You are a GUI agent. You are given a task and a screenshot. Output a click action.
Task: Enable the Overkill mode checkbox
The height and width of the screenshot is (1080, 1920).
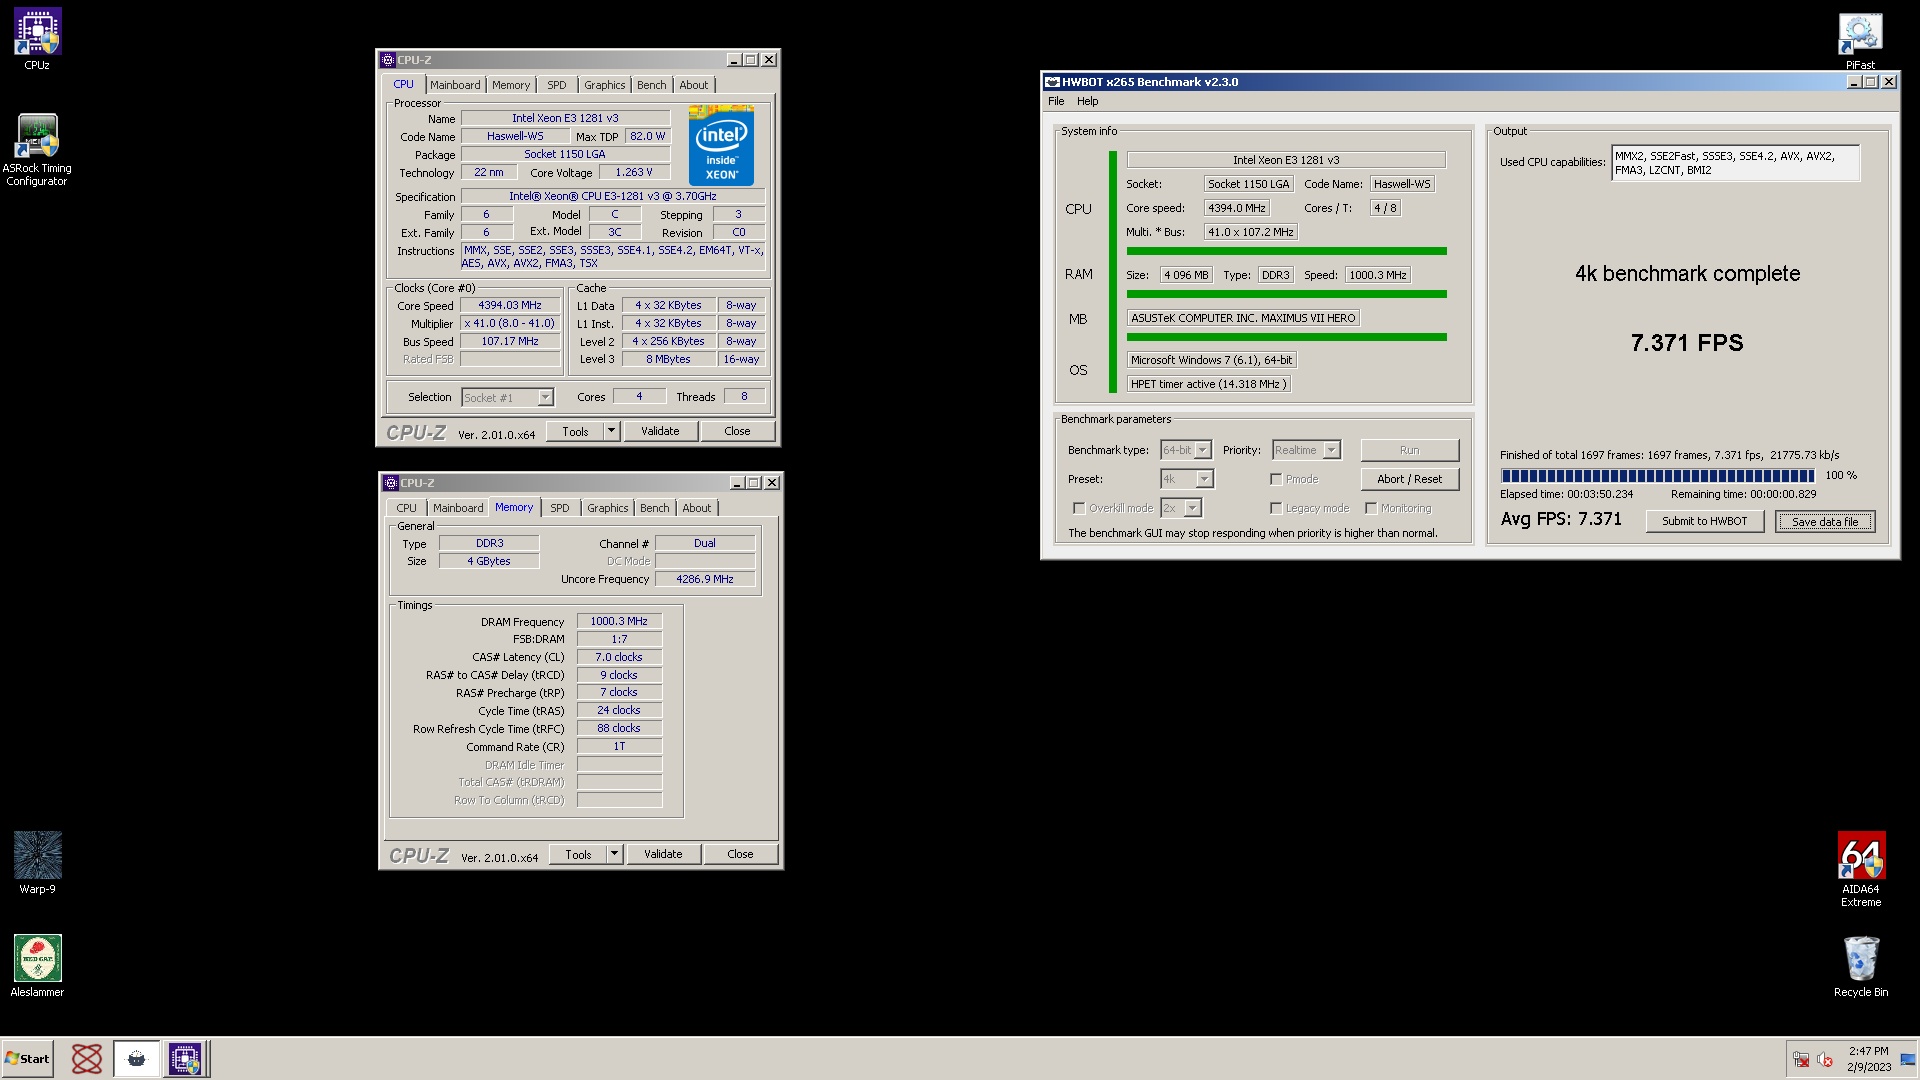1079,508
